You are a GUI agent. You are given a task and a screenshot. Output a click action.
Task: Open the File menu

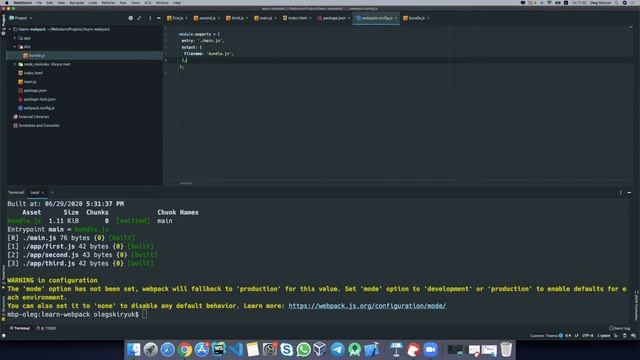coord(39,3)
